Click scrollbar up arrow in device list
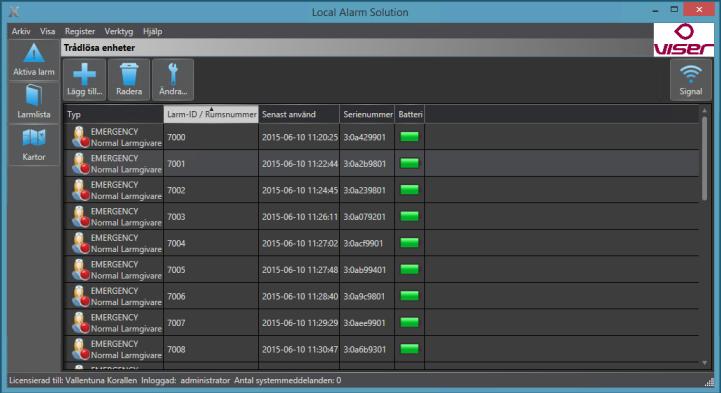Image resolution: width=721 pixels, height=393 pixels. [704, 110]
